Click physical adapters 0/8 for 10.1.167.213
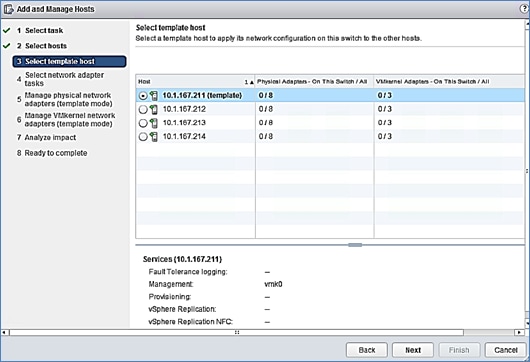 point(266,123)
